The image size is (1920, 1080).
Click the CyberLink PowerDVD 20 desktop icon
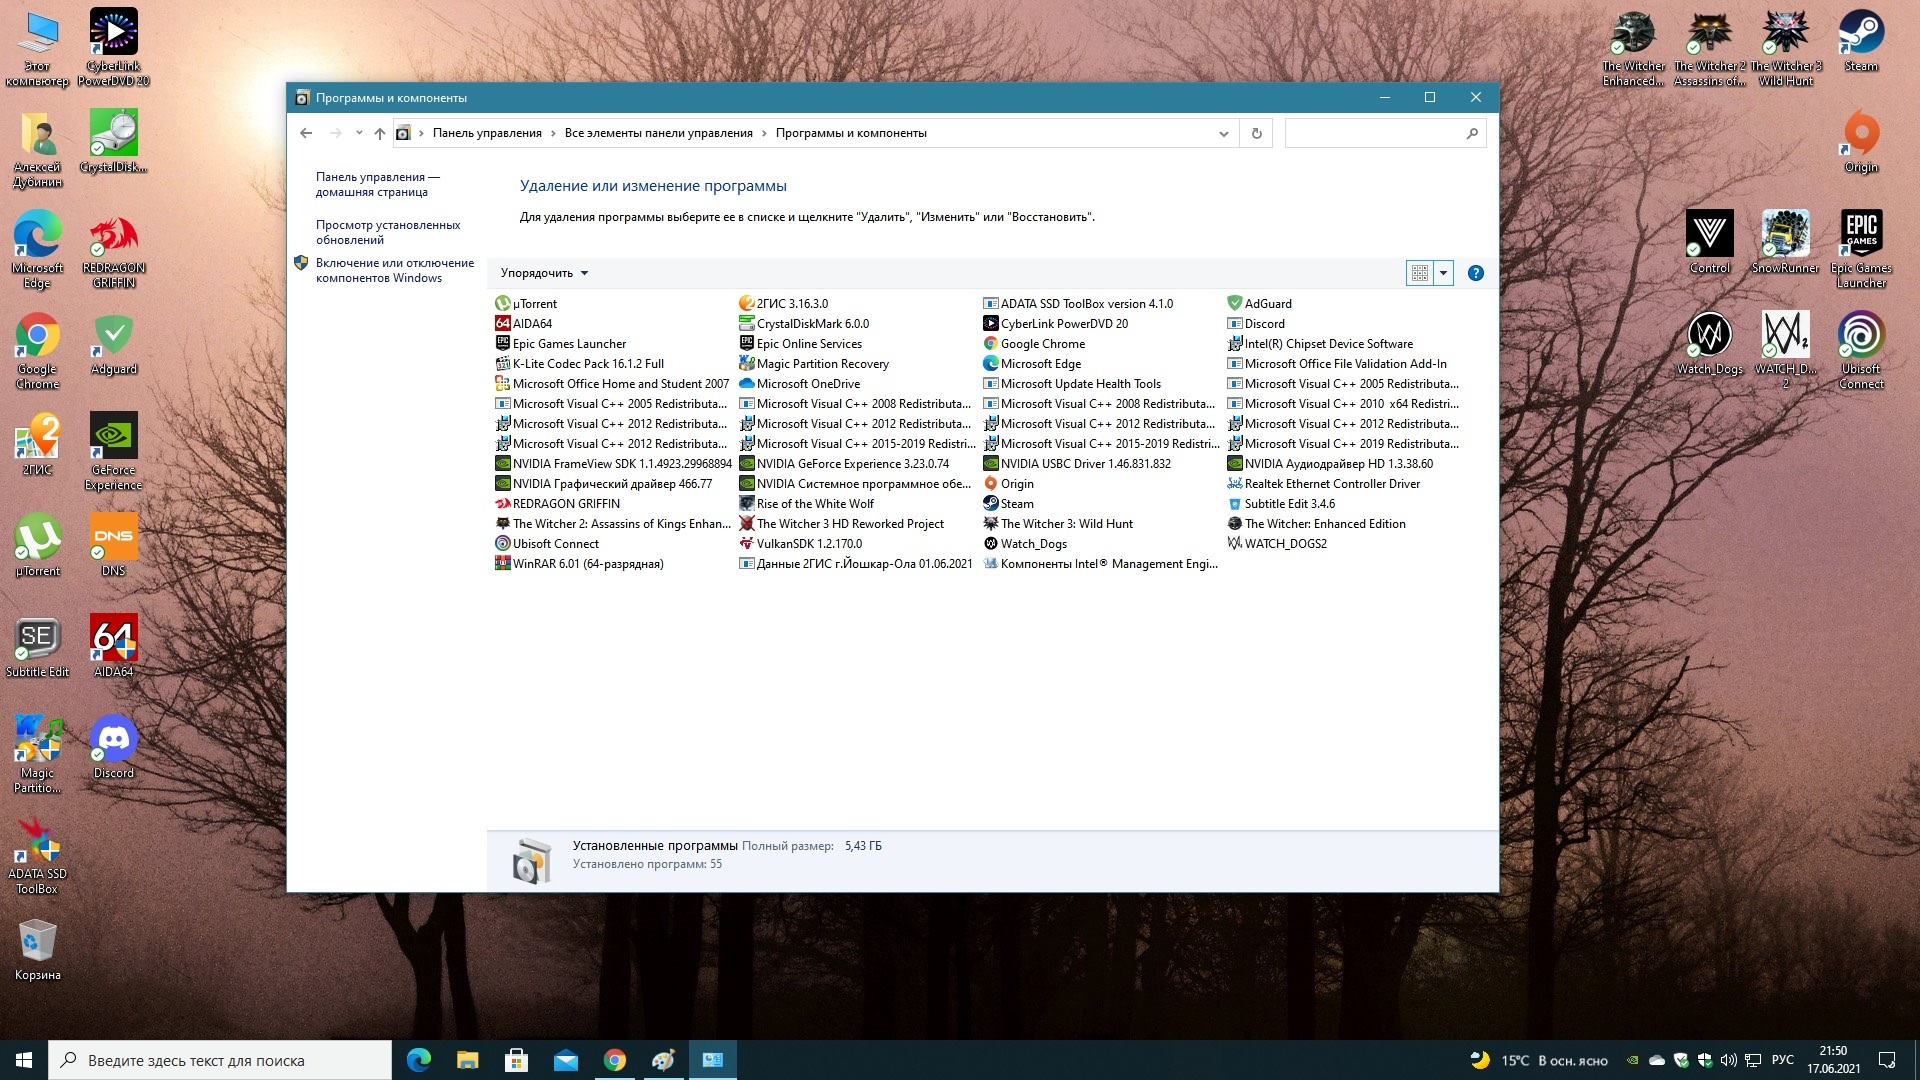coord(113,47)
